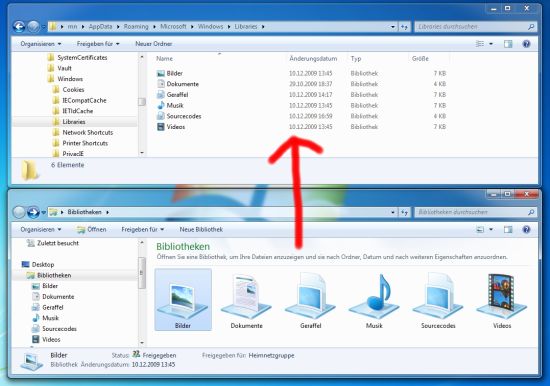Select Desktop in navigation pane
The width and height of the screenshot is (550, 386).
pos(38,265)
